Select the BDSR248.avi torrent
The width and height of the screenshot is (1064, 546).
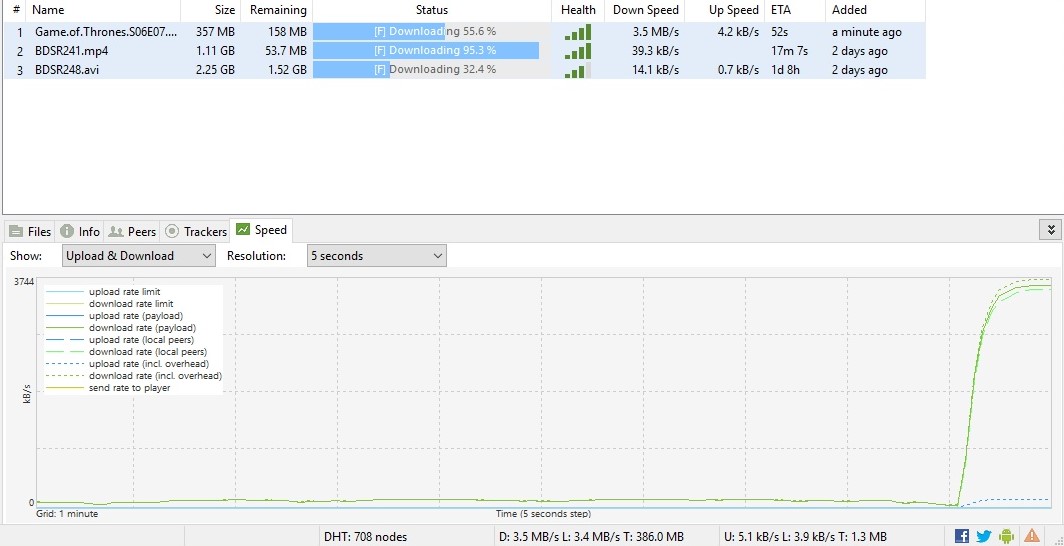tap(465, 70)
